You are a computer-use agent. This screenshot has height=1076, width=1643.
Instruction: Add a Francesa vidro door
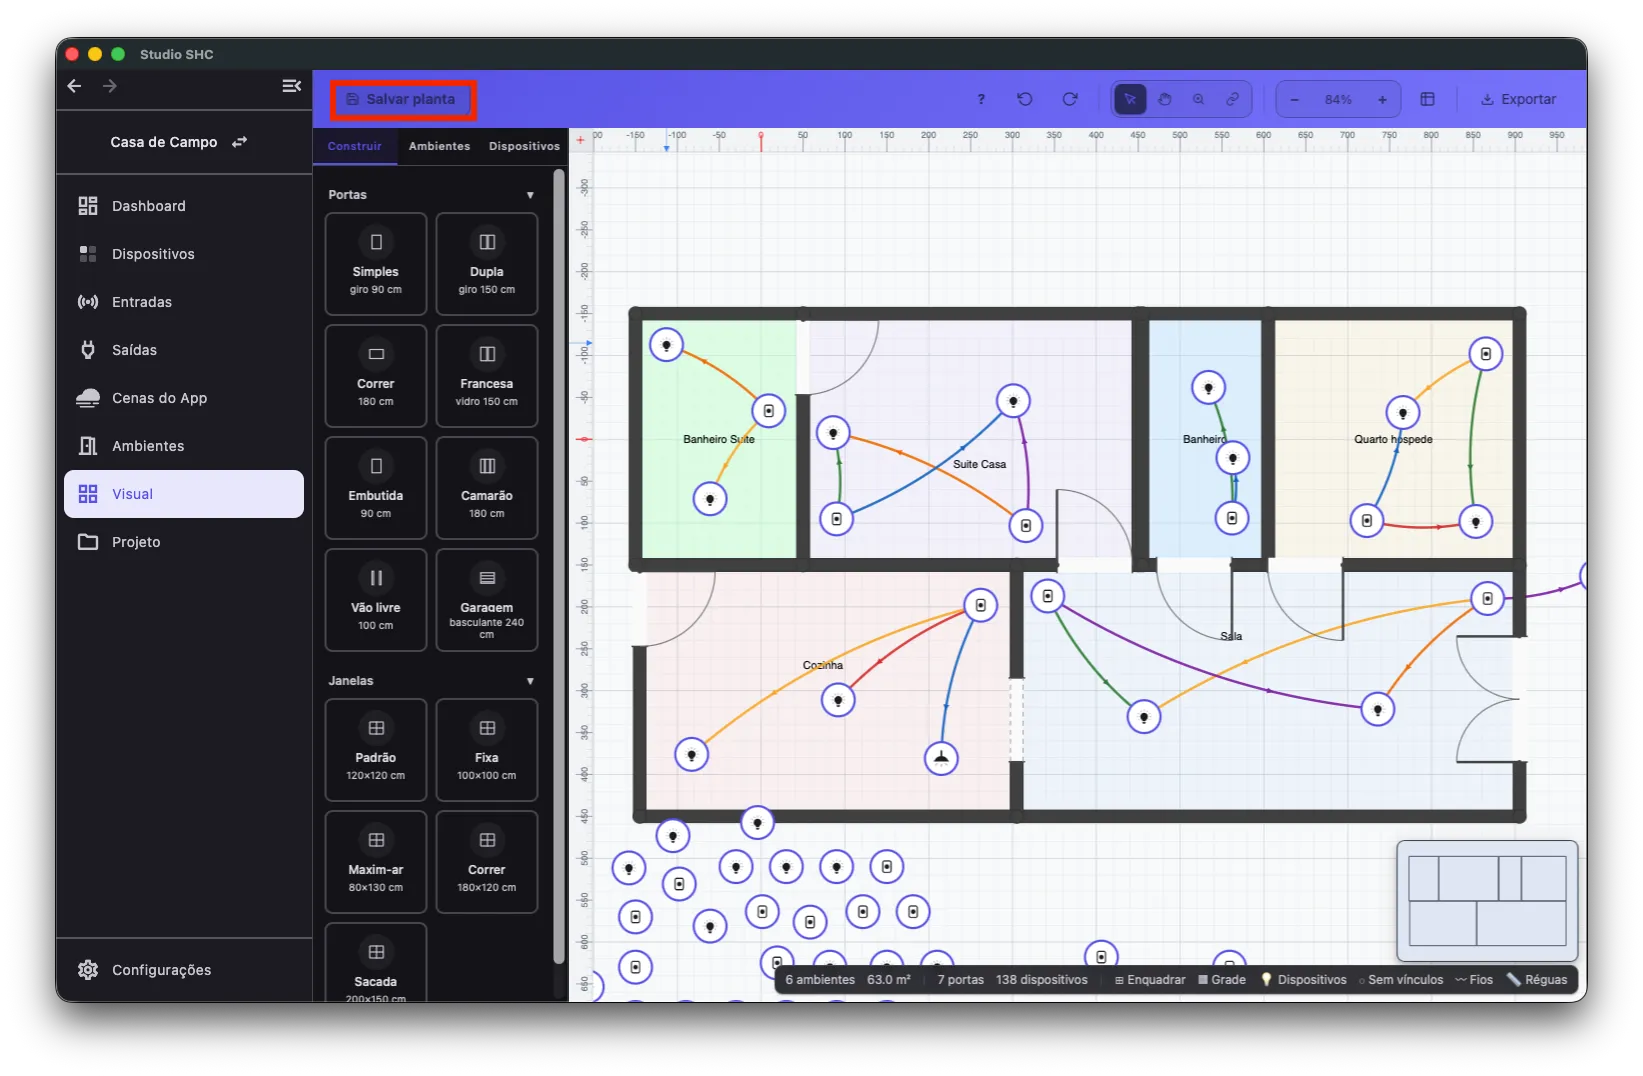click(487, 376)
